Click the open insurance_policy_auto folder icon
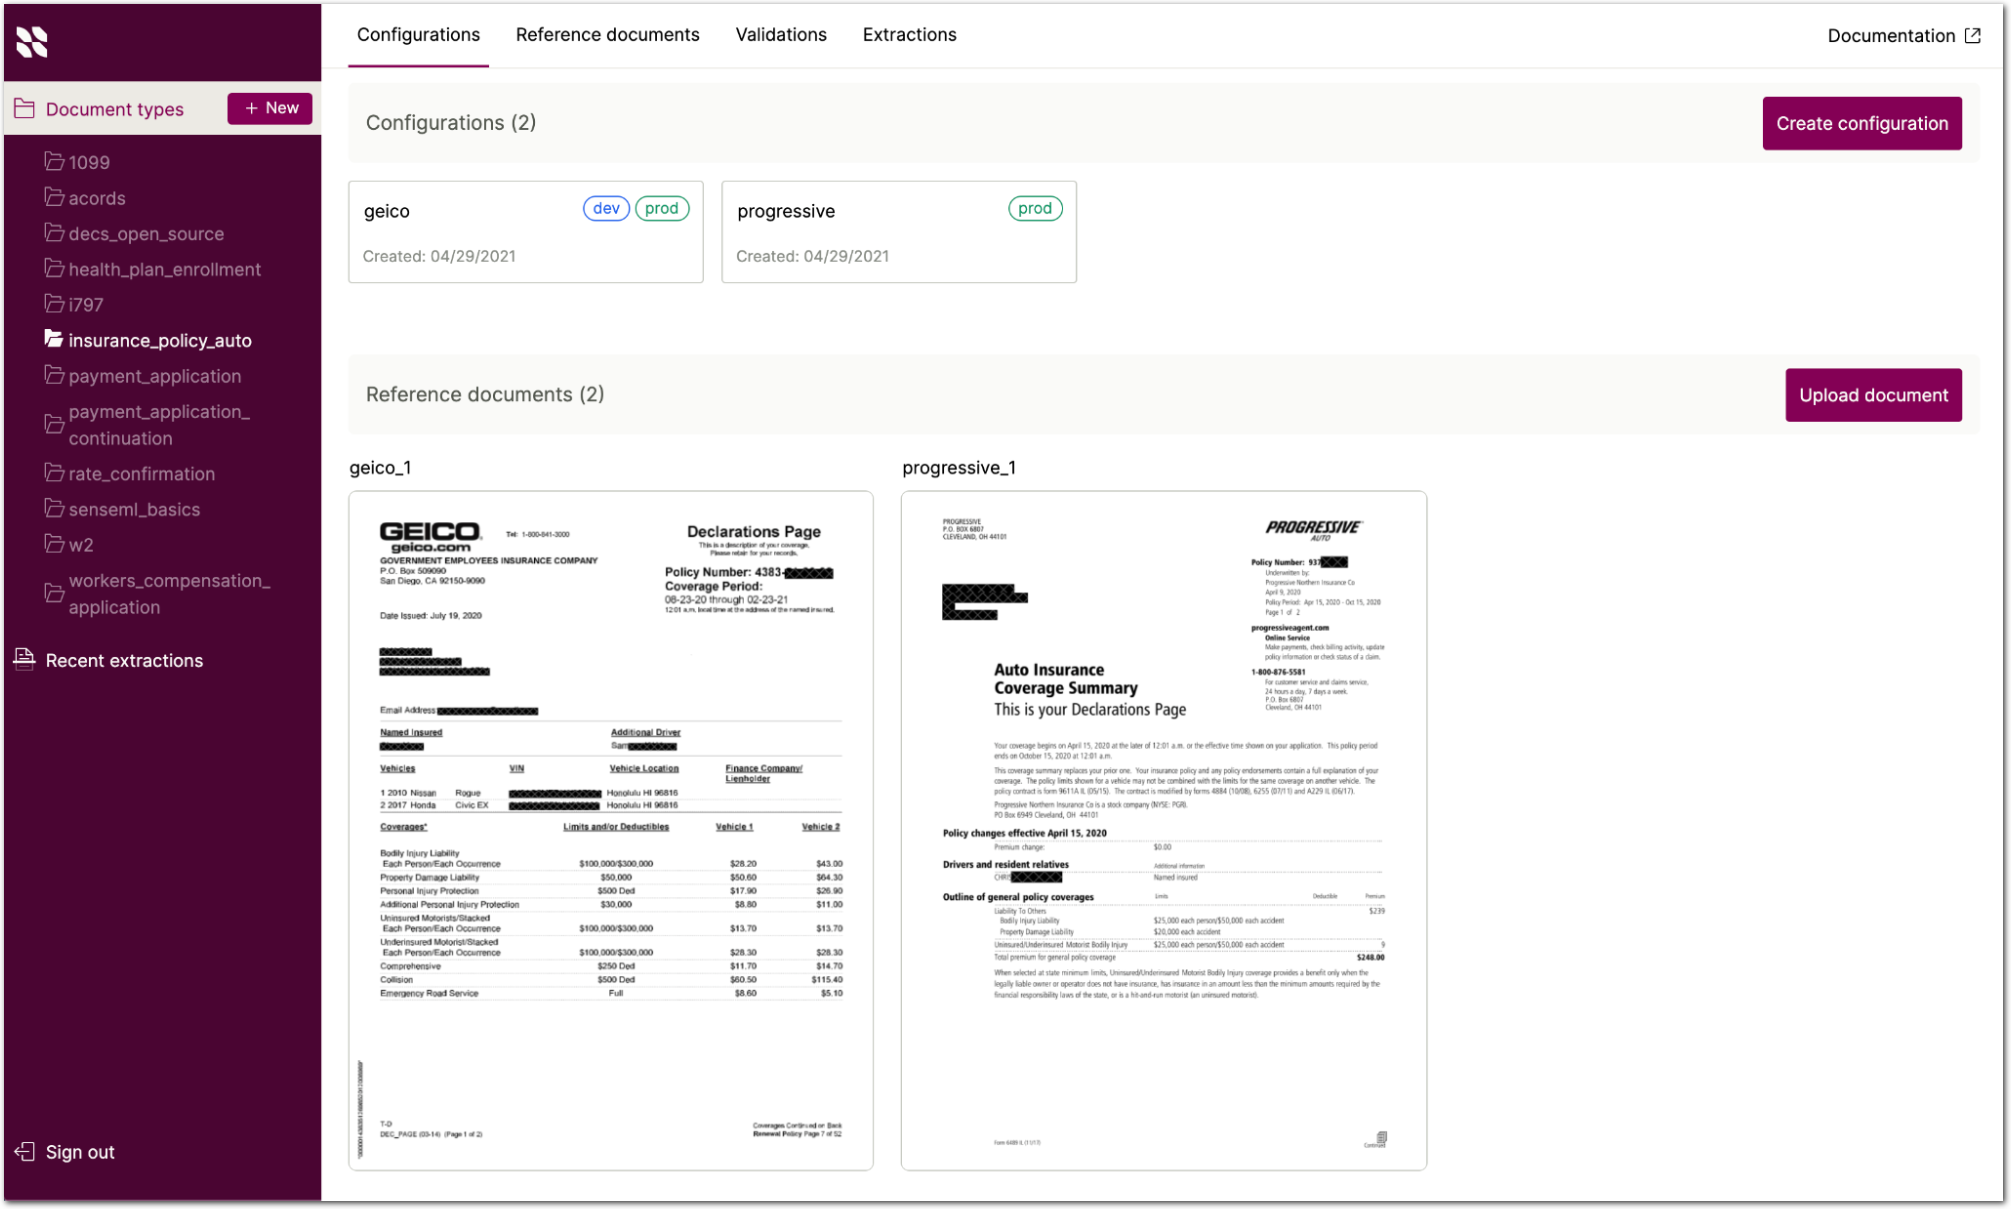 coord(54,339)
